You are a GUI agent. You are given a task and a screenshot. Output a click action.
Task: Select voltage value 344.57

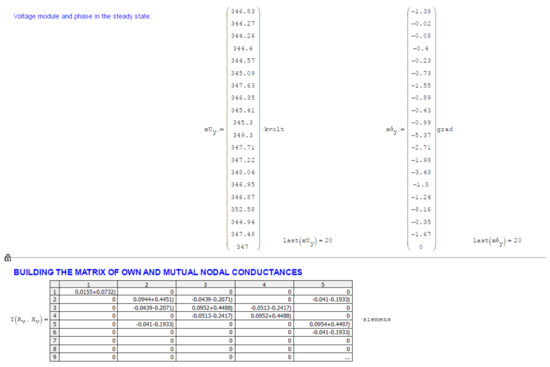click(x=243, y=61)
